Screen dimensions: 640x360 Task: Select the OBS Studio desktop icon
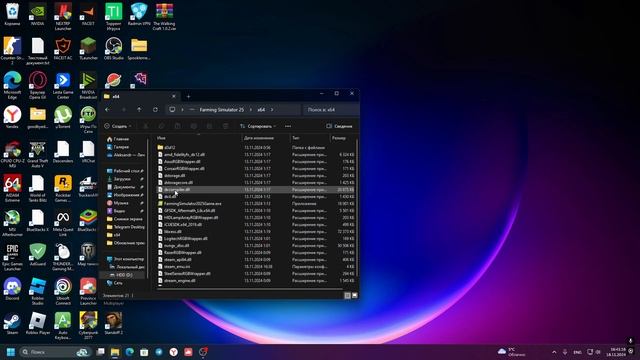pyautogui.click(x=113, y=49)
